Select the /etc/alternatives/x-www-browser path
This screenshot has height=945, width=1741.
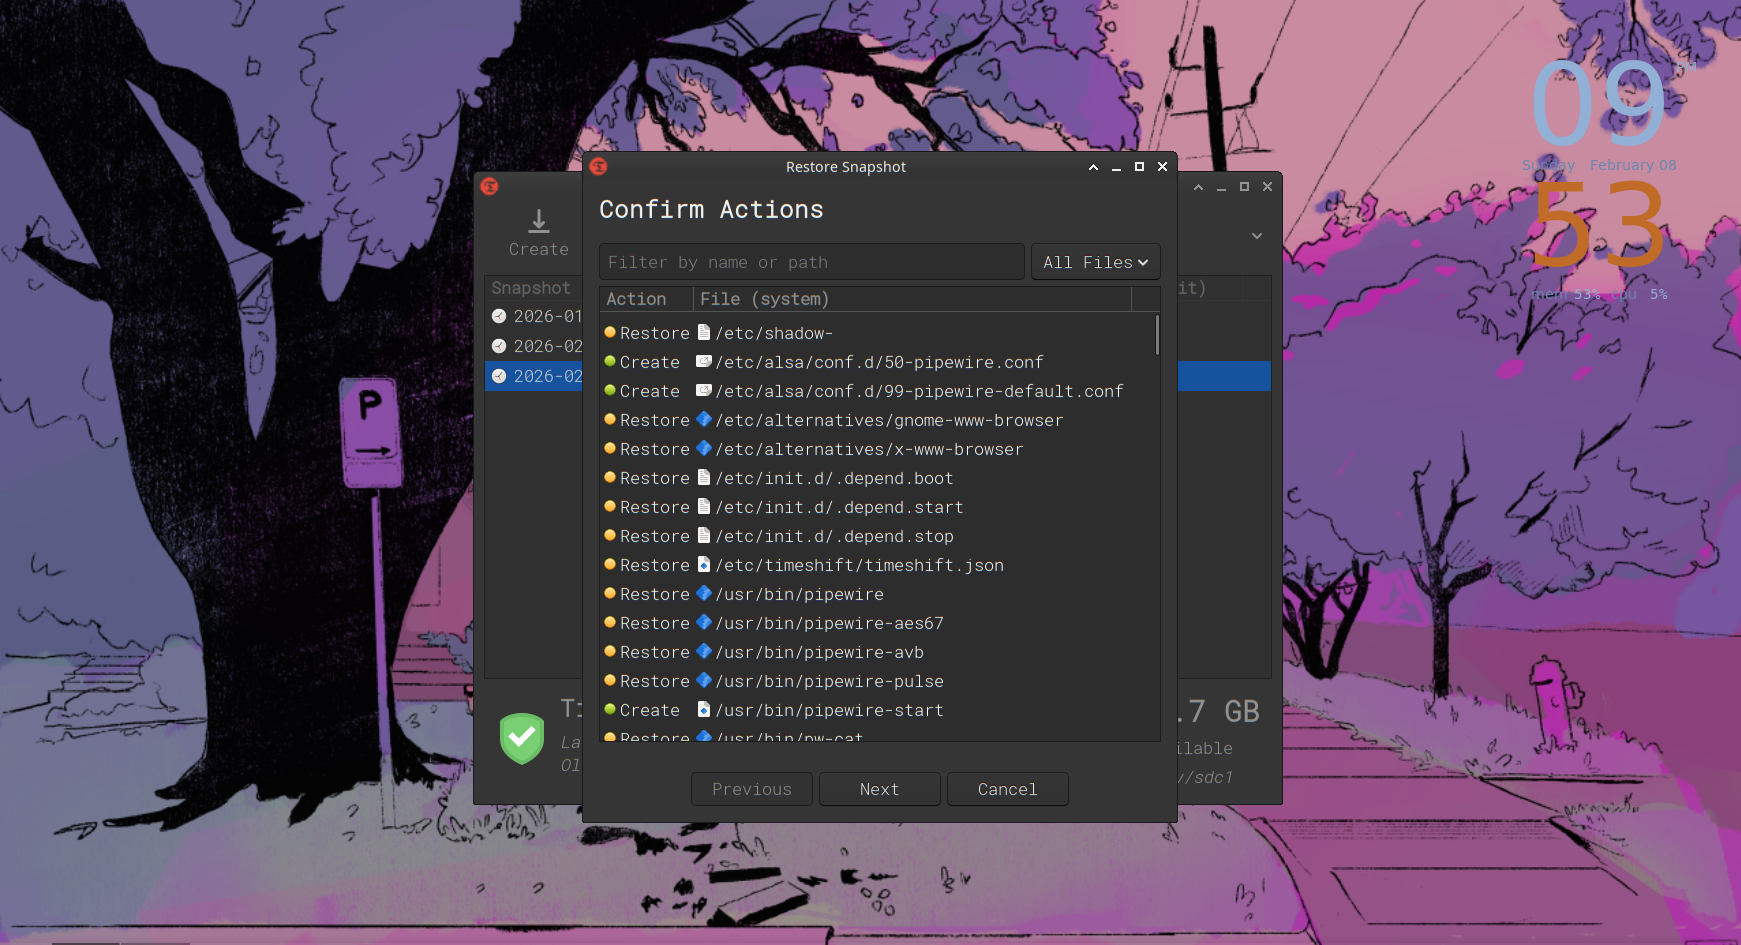pyautogui.click(x=869, y=449)
